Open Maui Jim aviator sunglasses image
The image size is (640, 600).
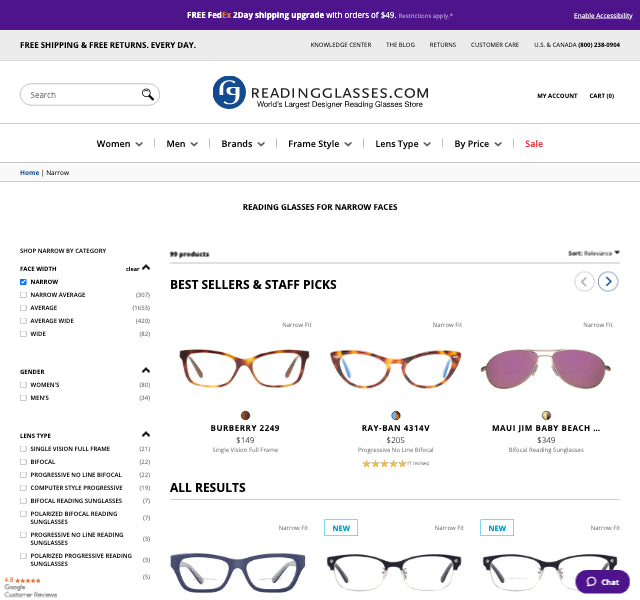click(x=546, y=369)
